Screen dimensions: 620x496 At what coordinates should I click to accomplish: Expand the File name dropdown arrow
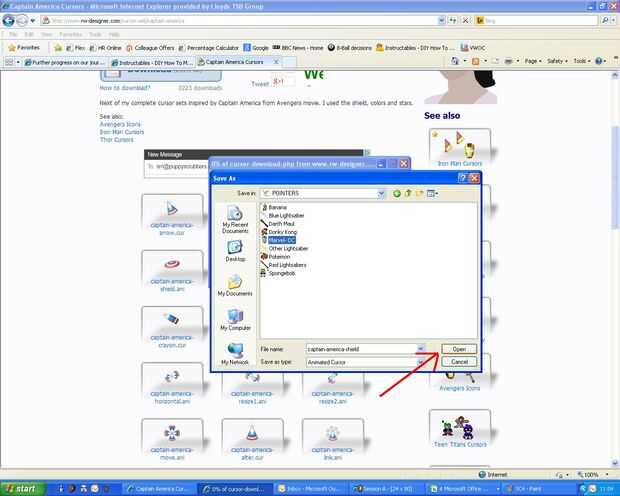(x=420, y=349)
